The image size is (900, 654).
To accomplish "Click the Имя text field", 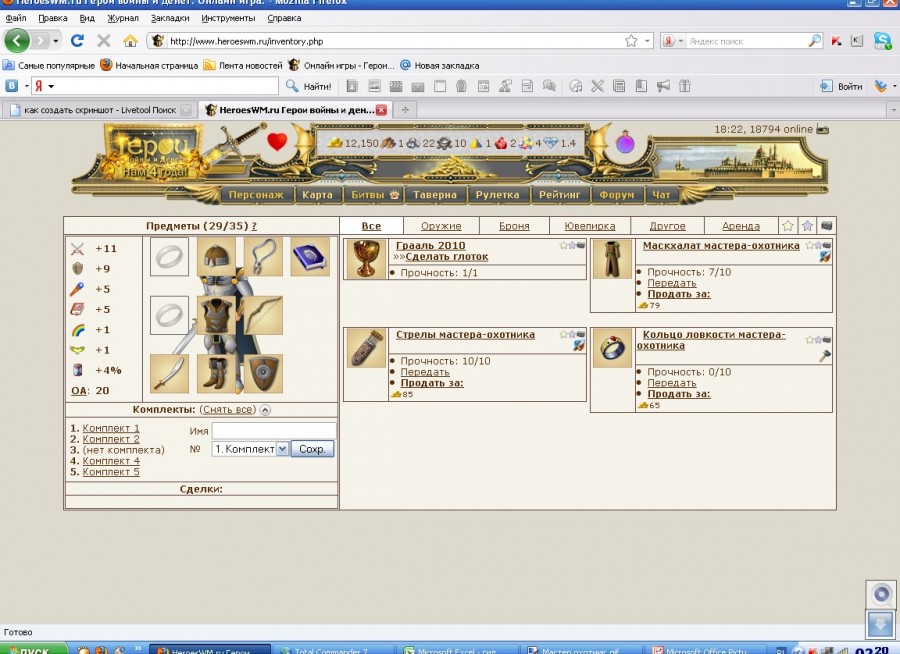I will 273,430.
